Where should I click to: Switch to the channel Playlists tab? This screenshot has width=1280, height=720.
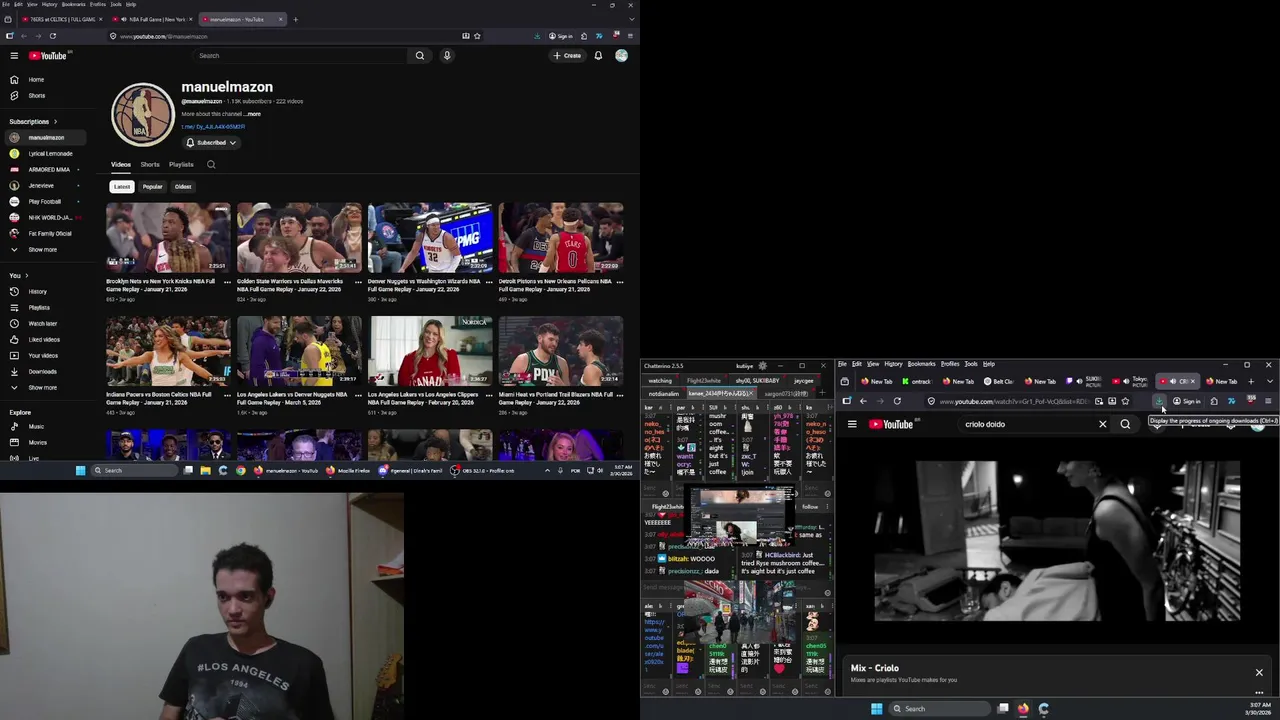point(181,165)
